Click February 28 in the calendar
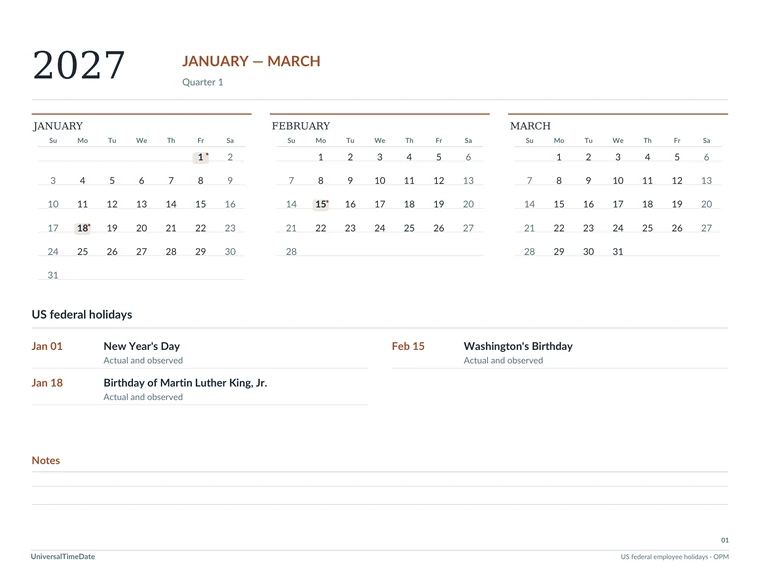The image size is (760, 587). (291, 252)
